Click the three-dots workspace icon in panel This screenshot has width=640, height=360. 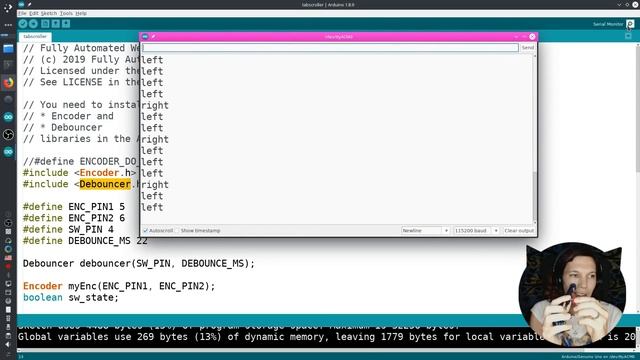pyautogui.click(x=8, y=25)
